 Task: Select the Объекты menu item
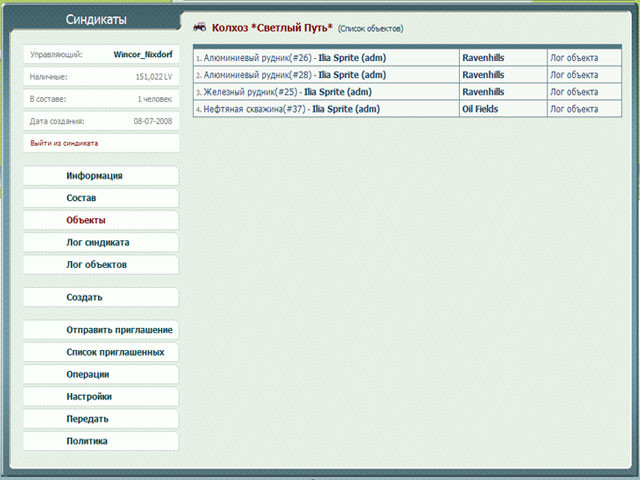pos(101,220)
